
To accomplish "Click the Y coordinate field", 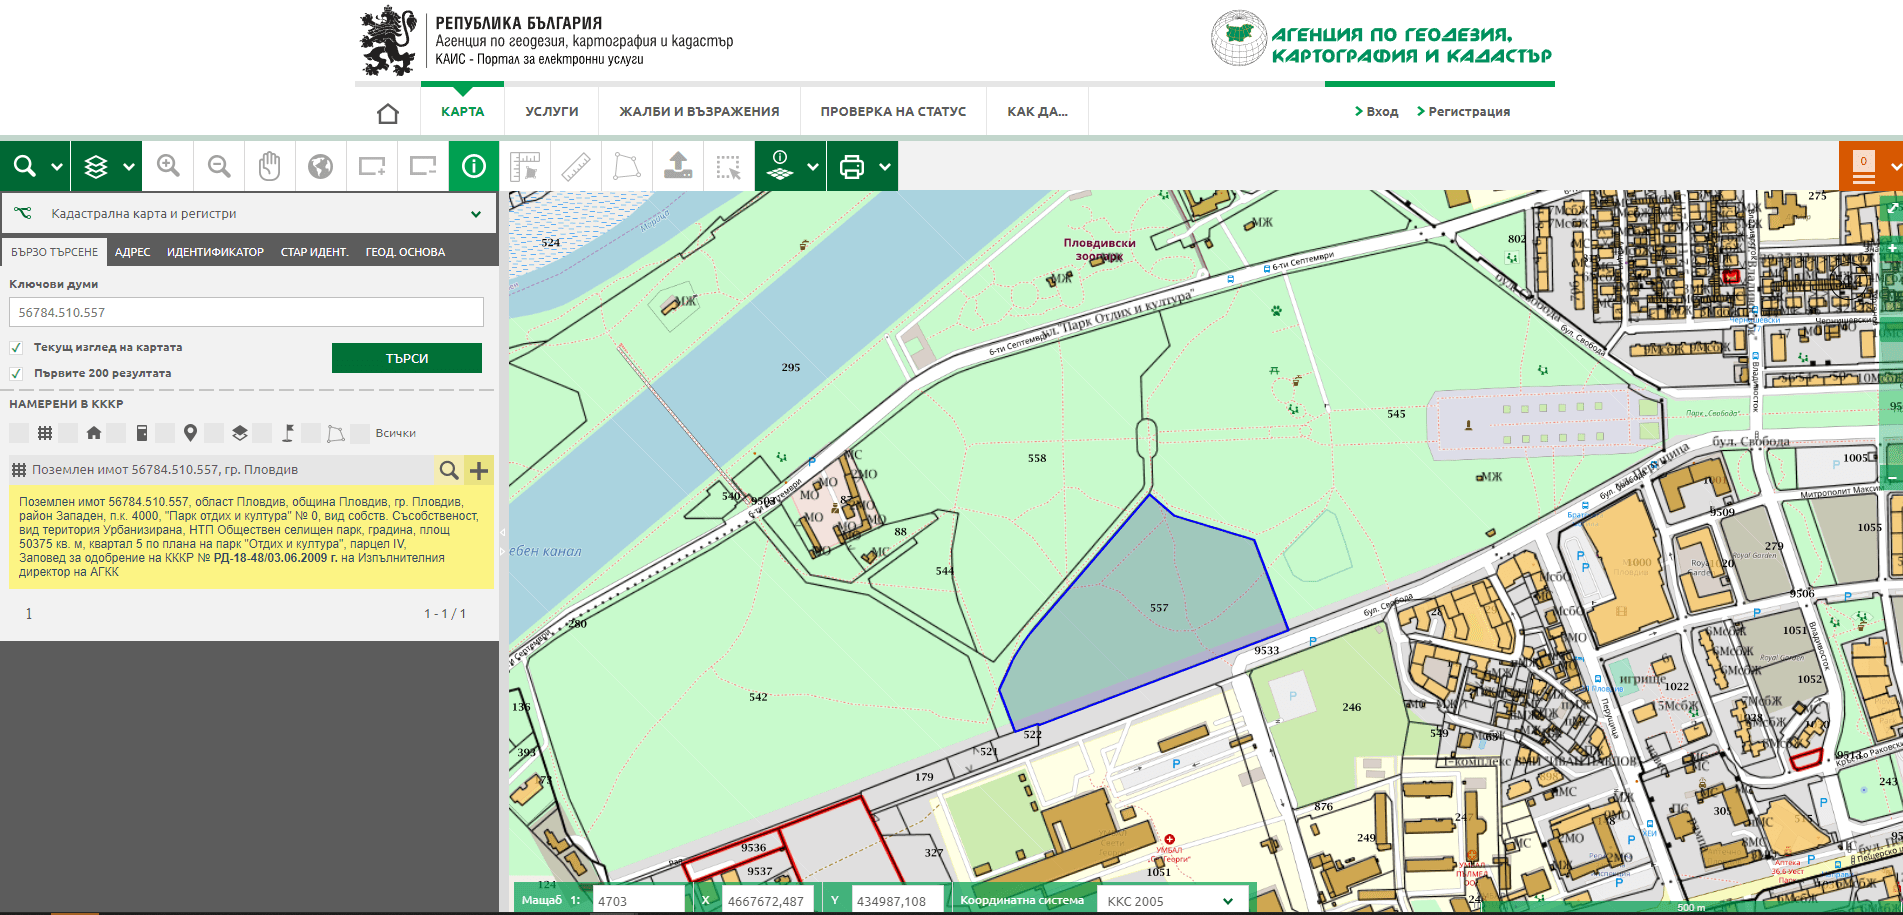I will coord(897,900).
